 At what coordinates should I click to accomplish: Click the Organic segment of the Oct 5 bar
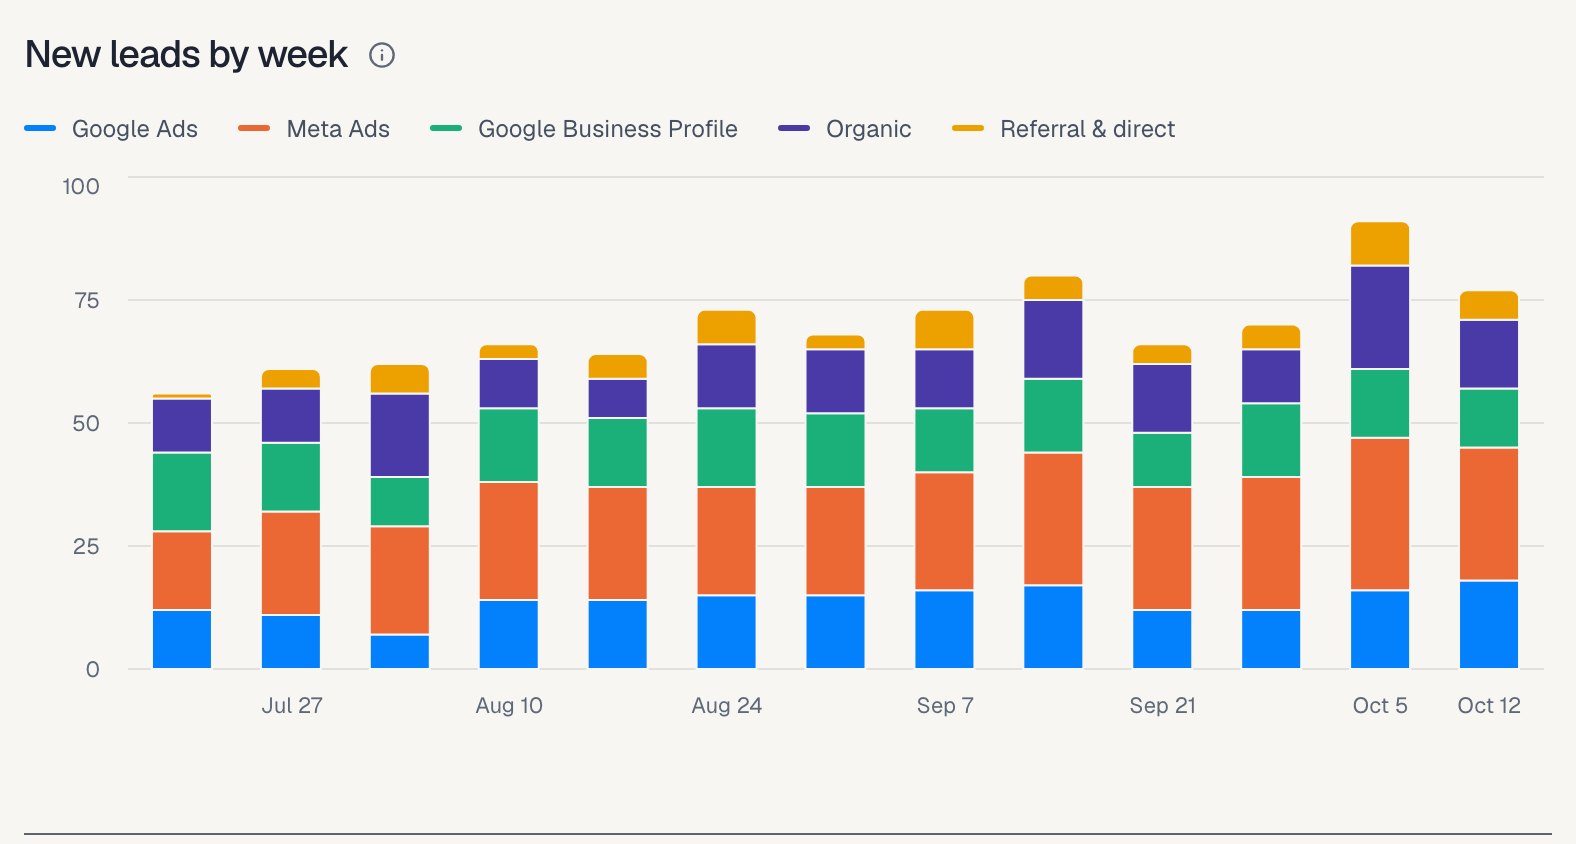click(x=1380, y=317)
